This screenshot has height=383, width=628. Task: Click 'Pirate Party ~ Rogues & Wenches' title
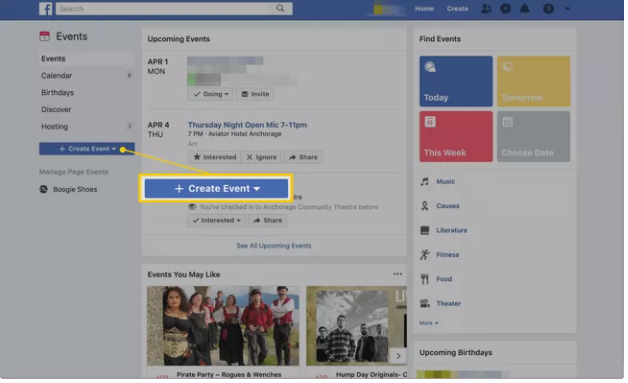pyautogui.click(x=229, y=375)
